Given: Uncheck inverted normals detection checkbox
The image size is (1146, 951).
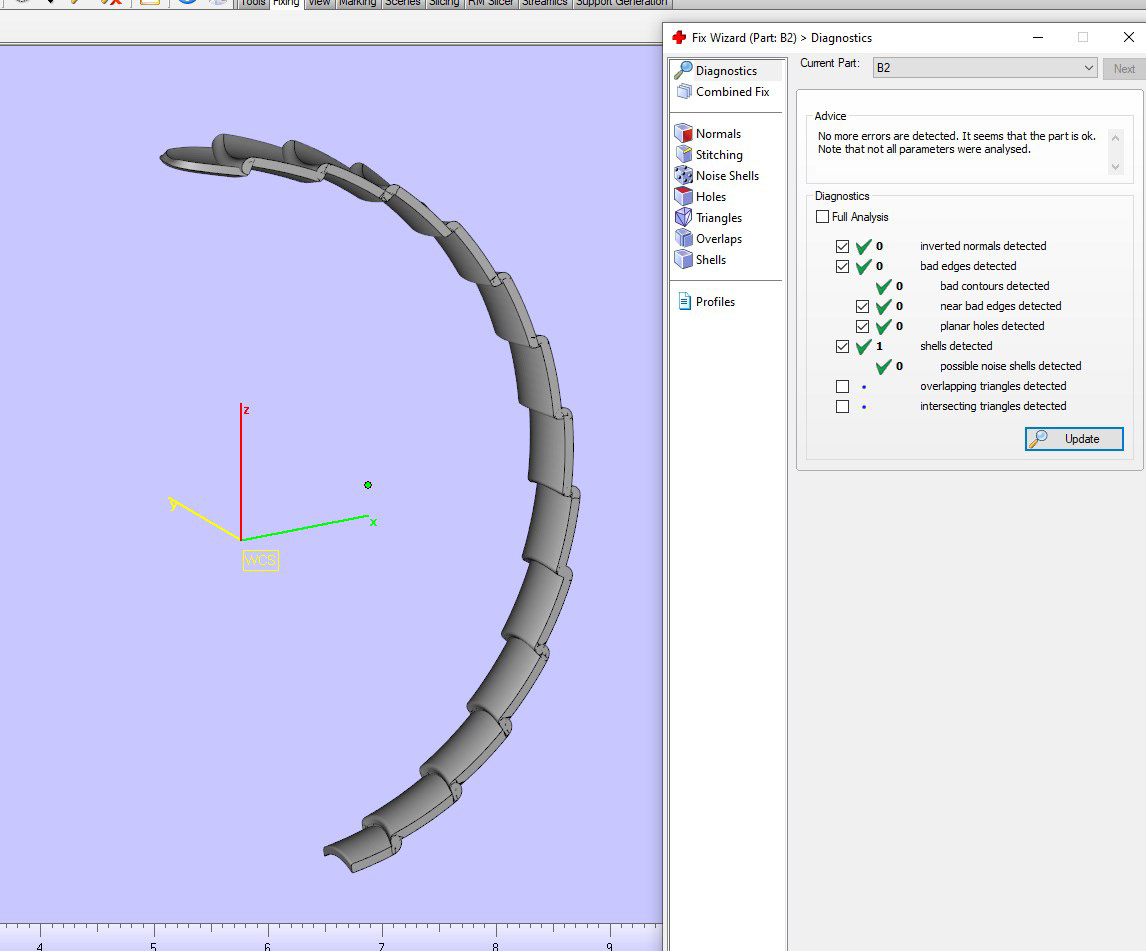Looking at the screenshot, I should tap(842, 246).
